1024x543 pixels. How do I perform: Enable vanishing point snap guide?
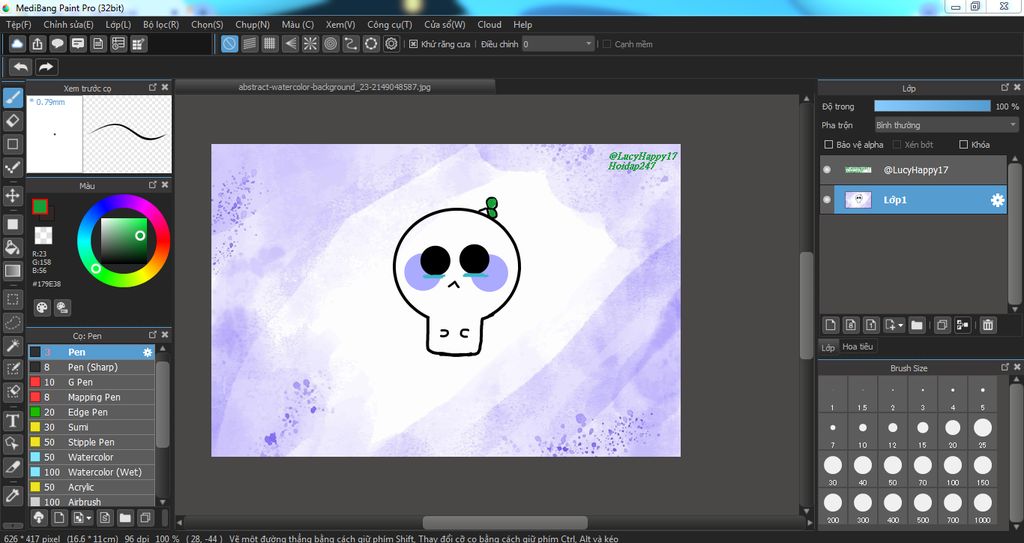point(290,44)
